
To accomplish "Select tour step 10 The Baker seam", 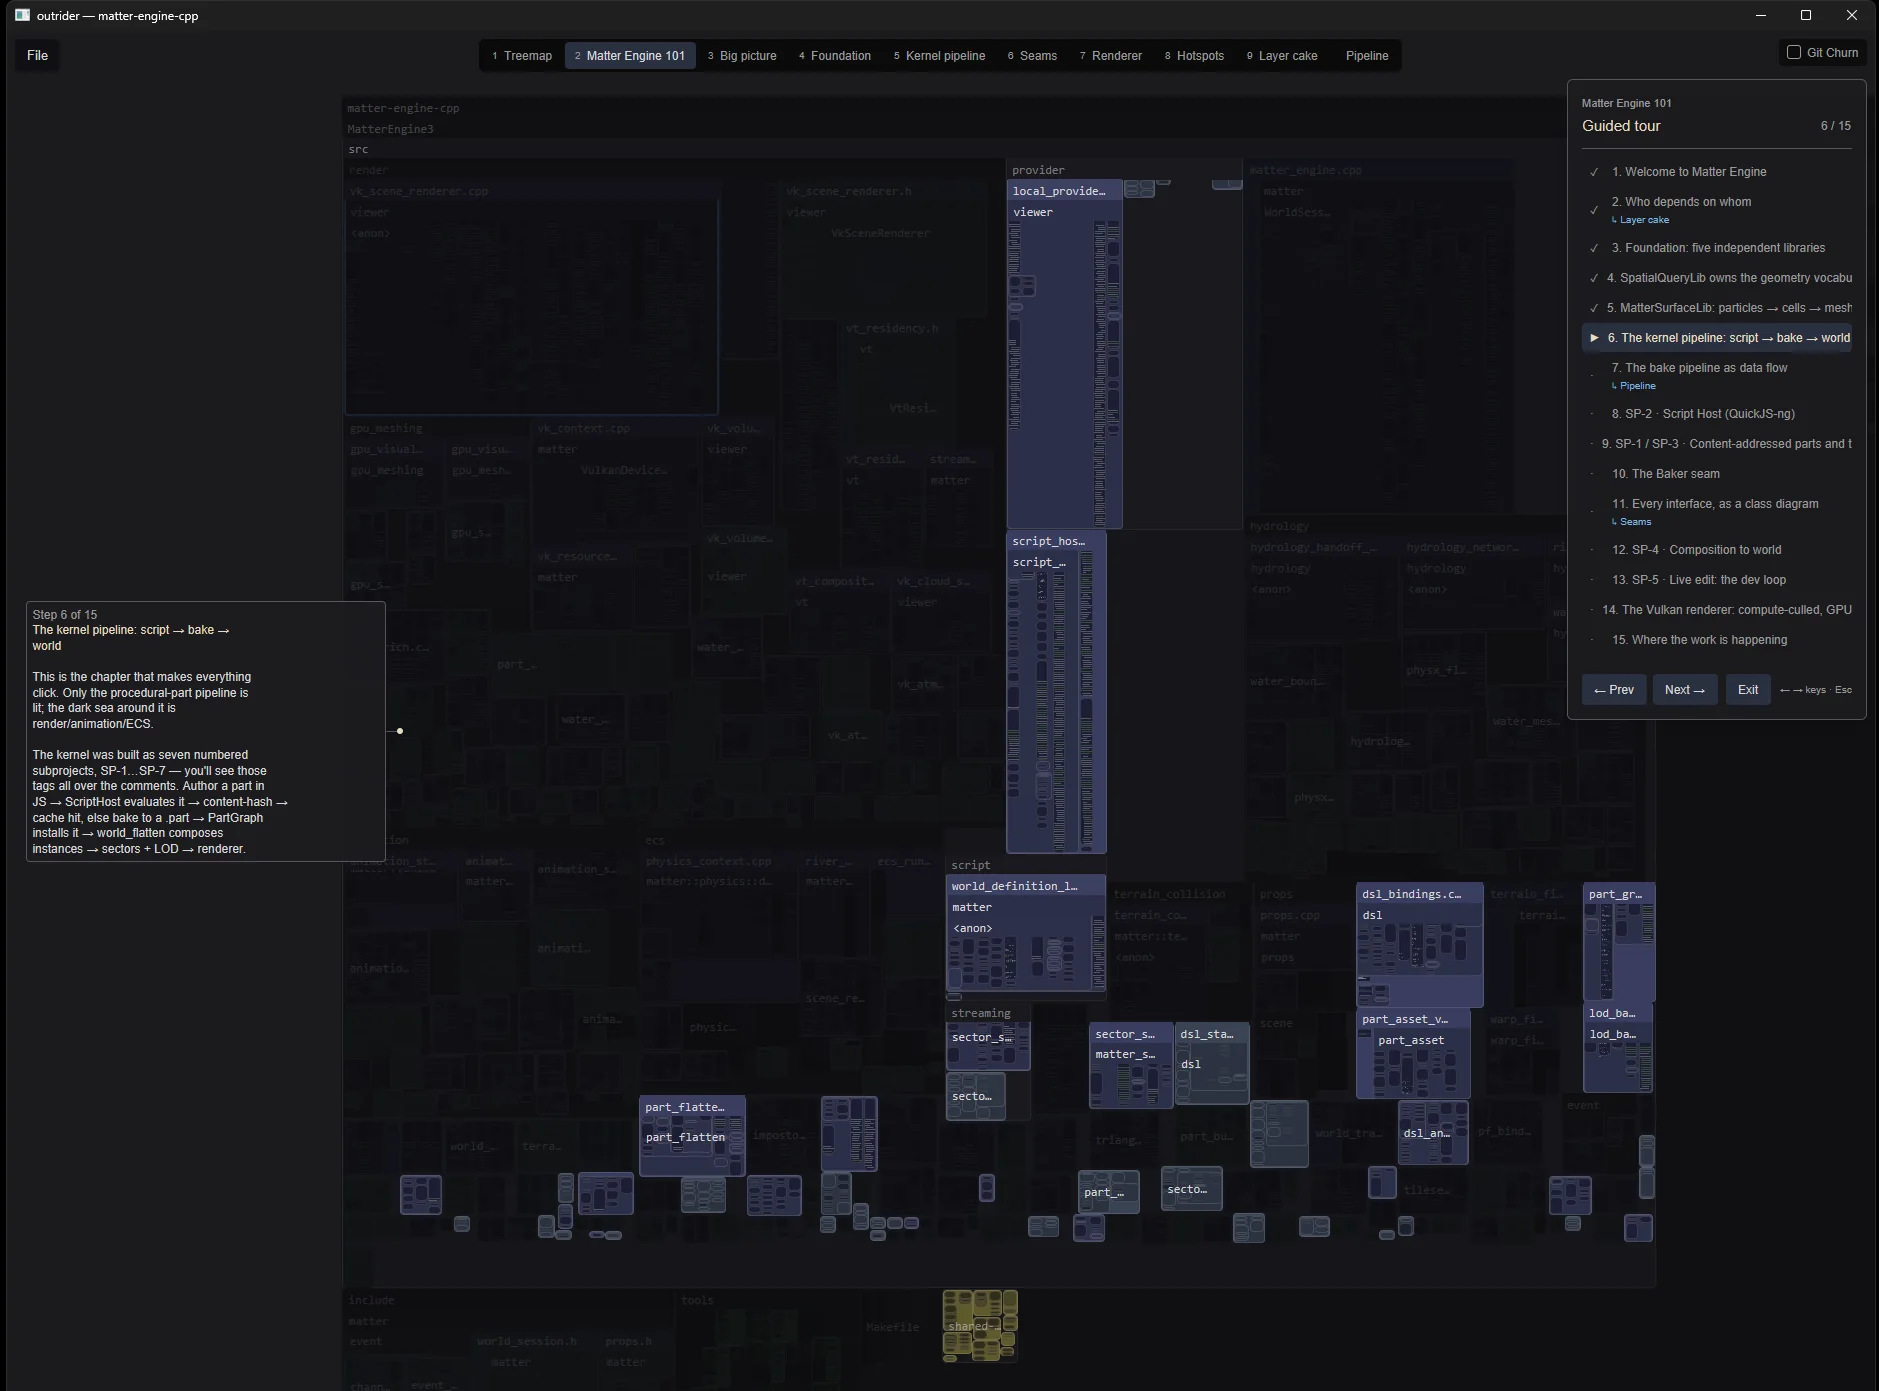I will tap(1717, 474).
